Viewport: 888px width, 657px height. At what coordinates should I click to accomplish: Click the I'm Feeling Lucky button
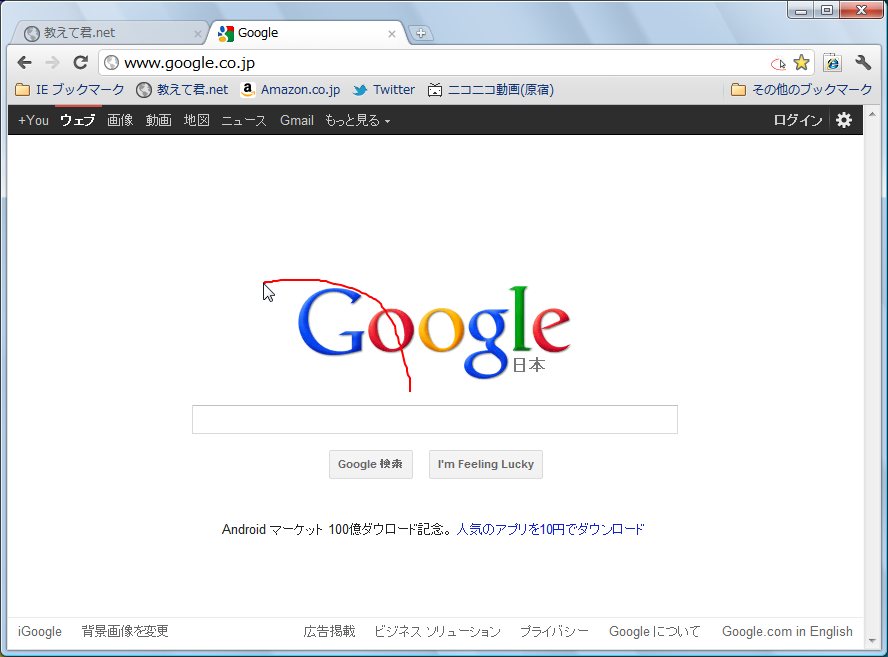tap(486, 464)
